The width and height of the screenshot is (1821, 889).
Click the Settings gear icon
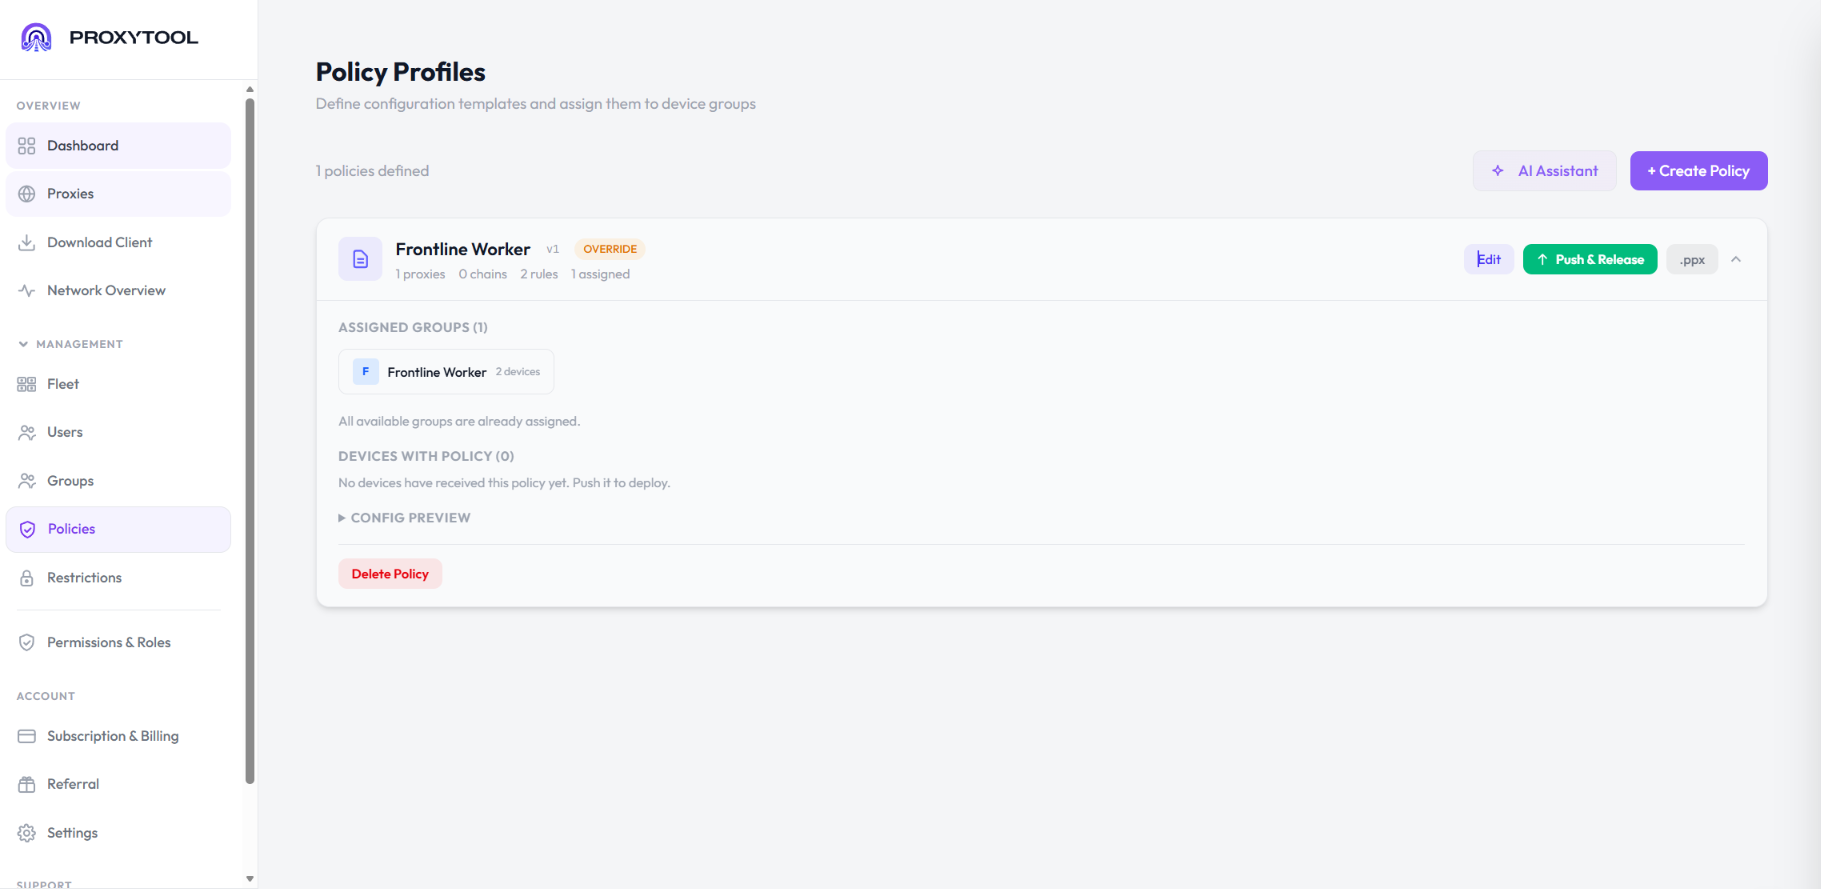tap(27, 833)
